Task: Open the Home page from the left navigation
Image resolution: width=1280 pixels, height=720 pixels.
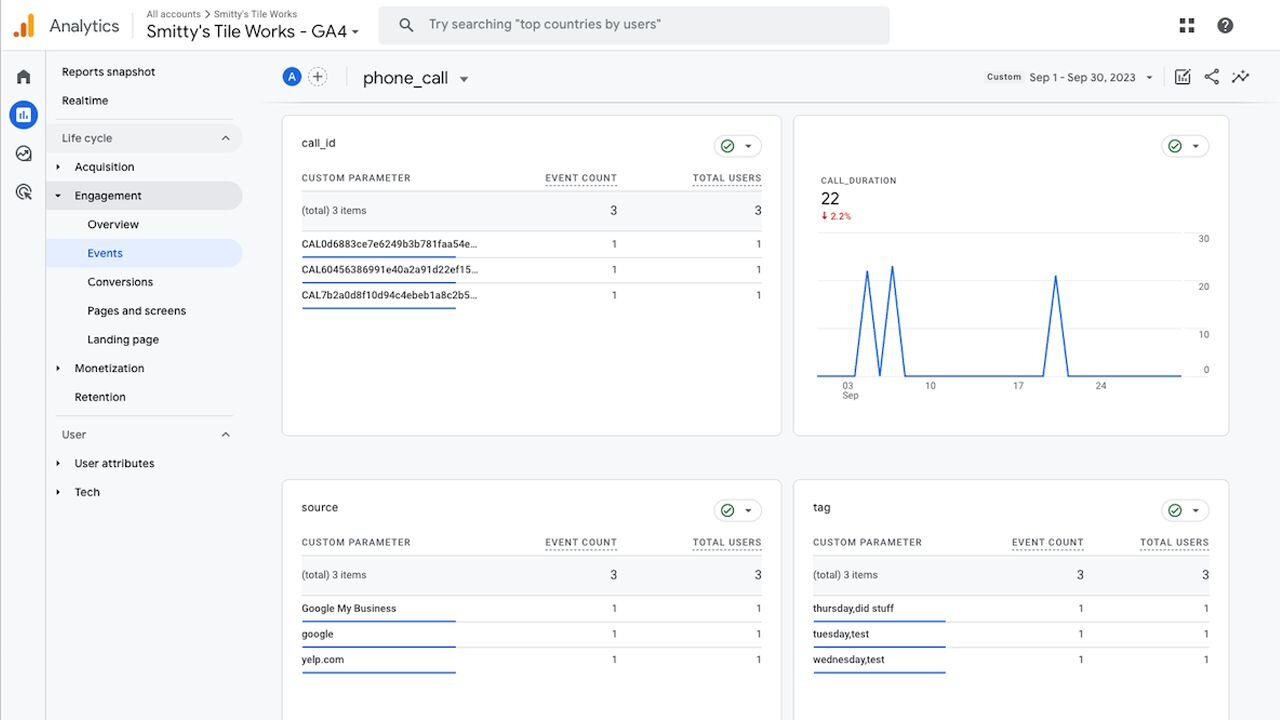Action: pyautogui.click(x=22, y=76)
